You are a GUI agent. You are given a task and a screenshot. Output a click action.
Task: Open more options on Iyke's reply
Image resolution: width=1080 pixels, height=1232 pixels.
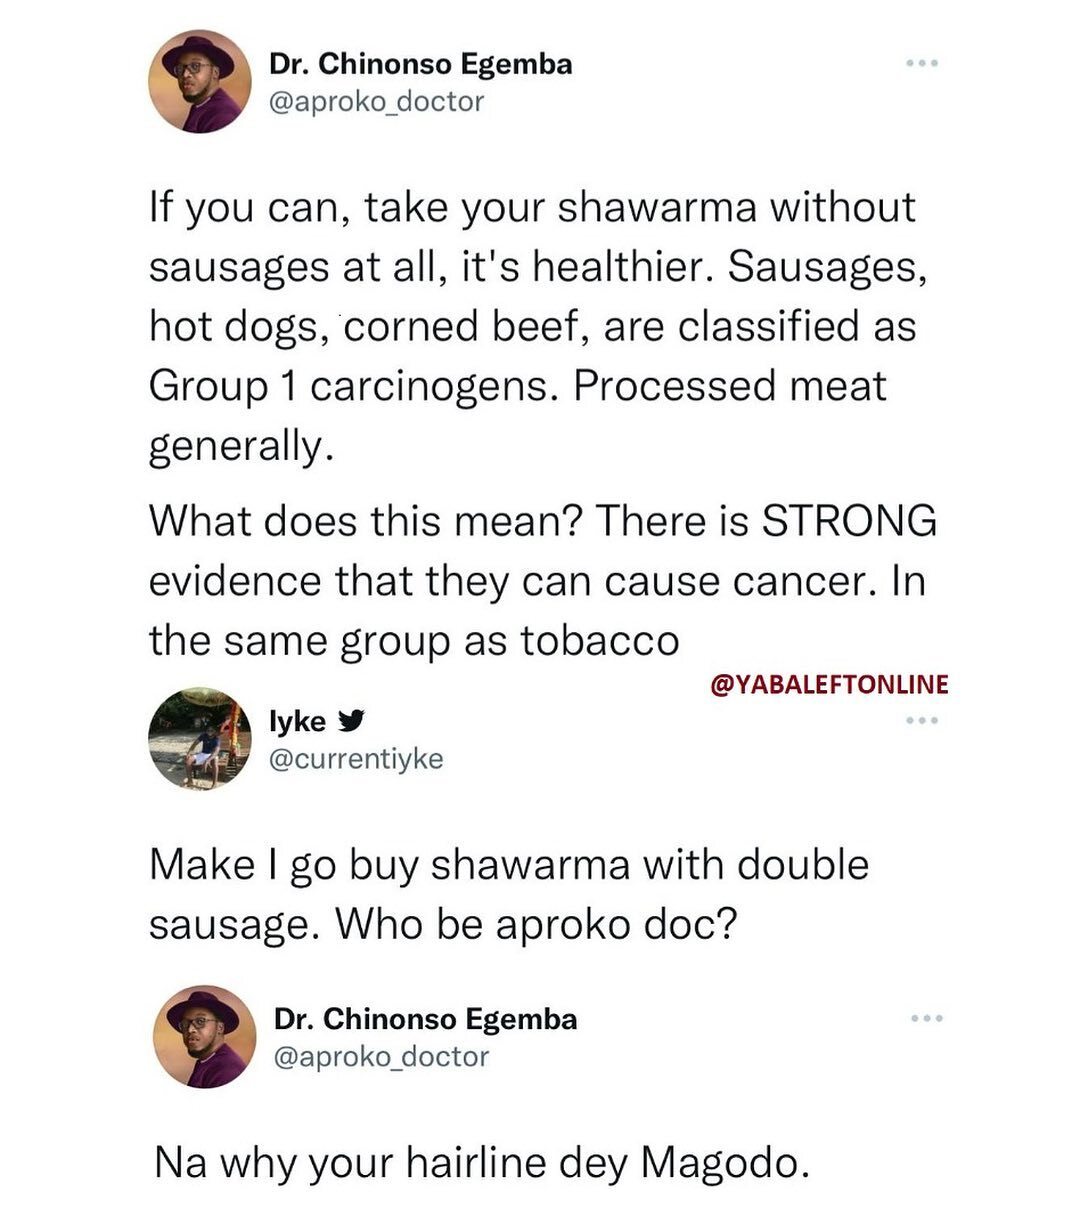pos(921,721)
